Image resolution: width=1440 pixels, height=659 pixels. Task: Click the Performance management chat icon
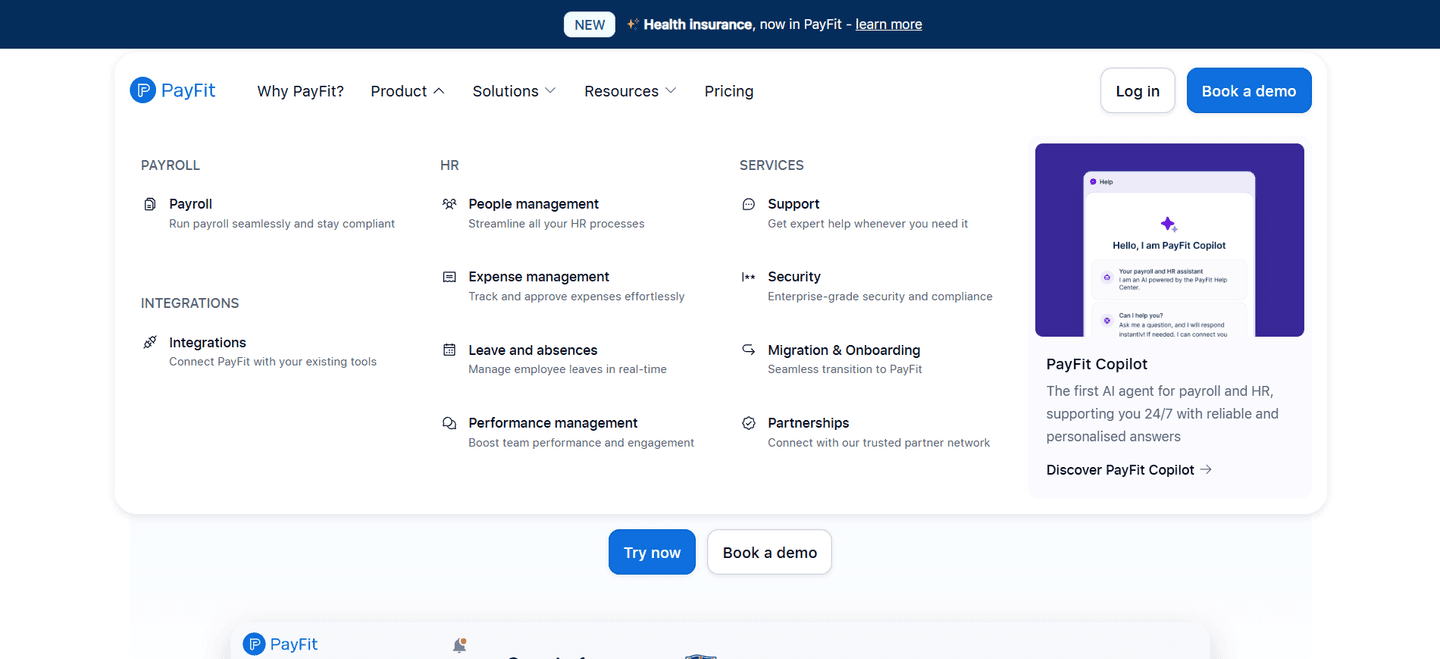pos(449,423)
